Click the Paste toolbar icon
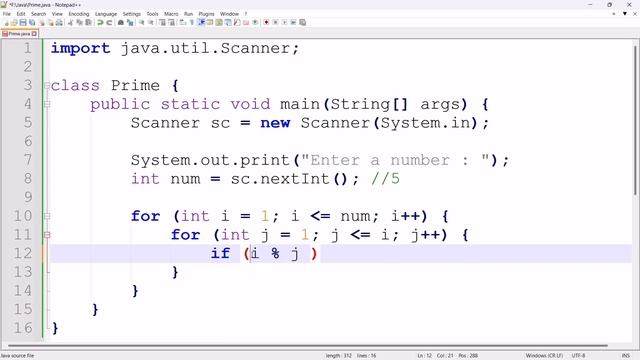The image size is (640, 360). click(88, 22)
